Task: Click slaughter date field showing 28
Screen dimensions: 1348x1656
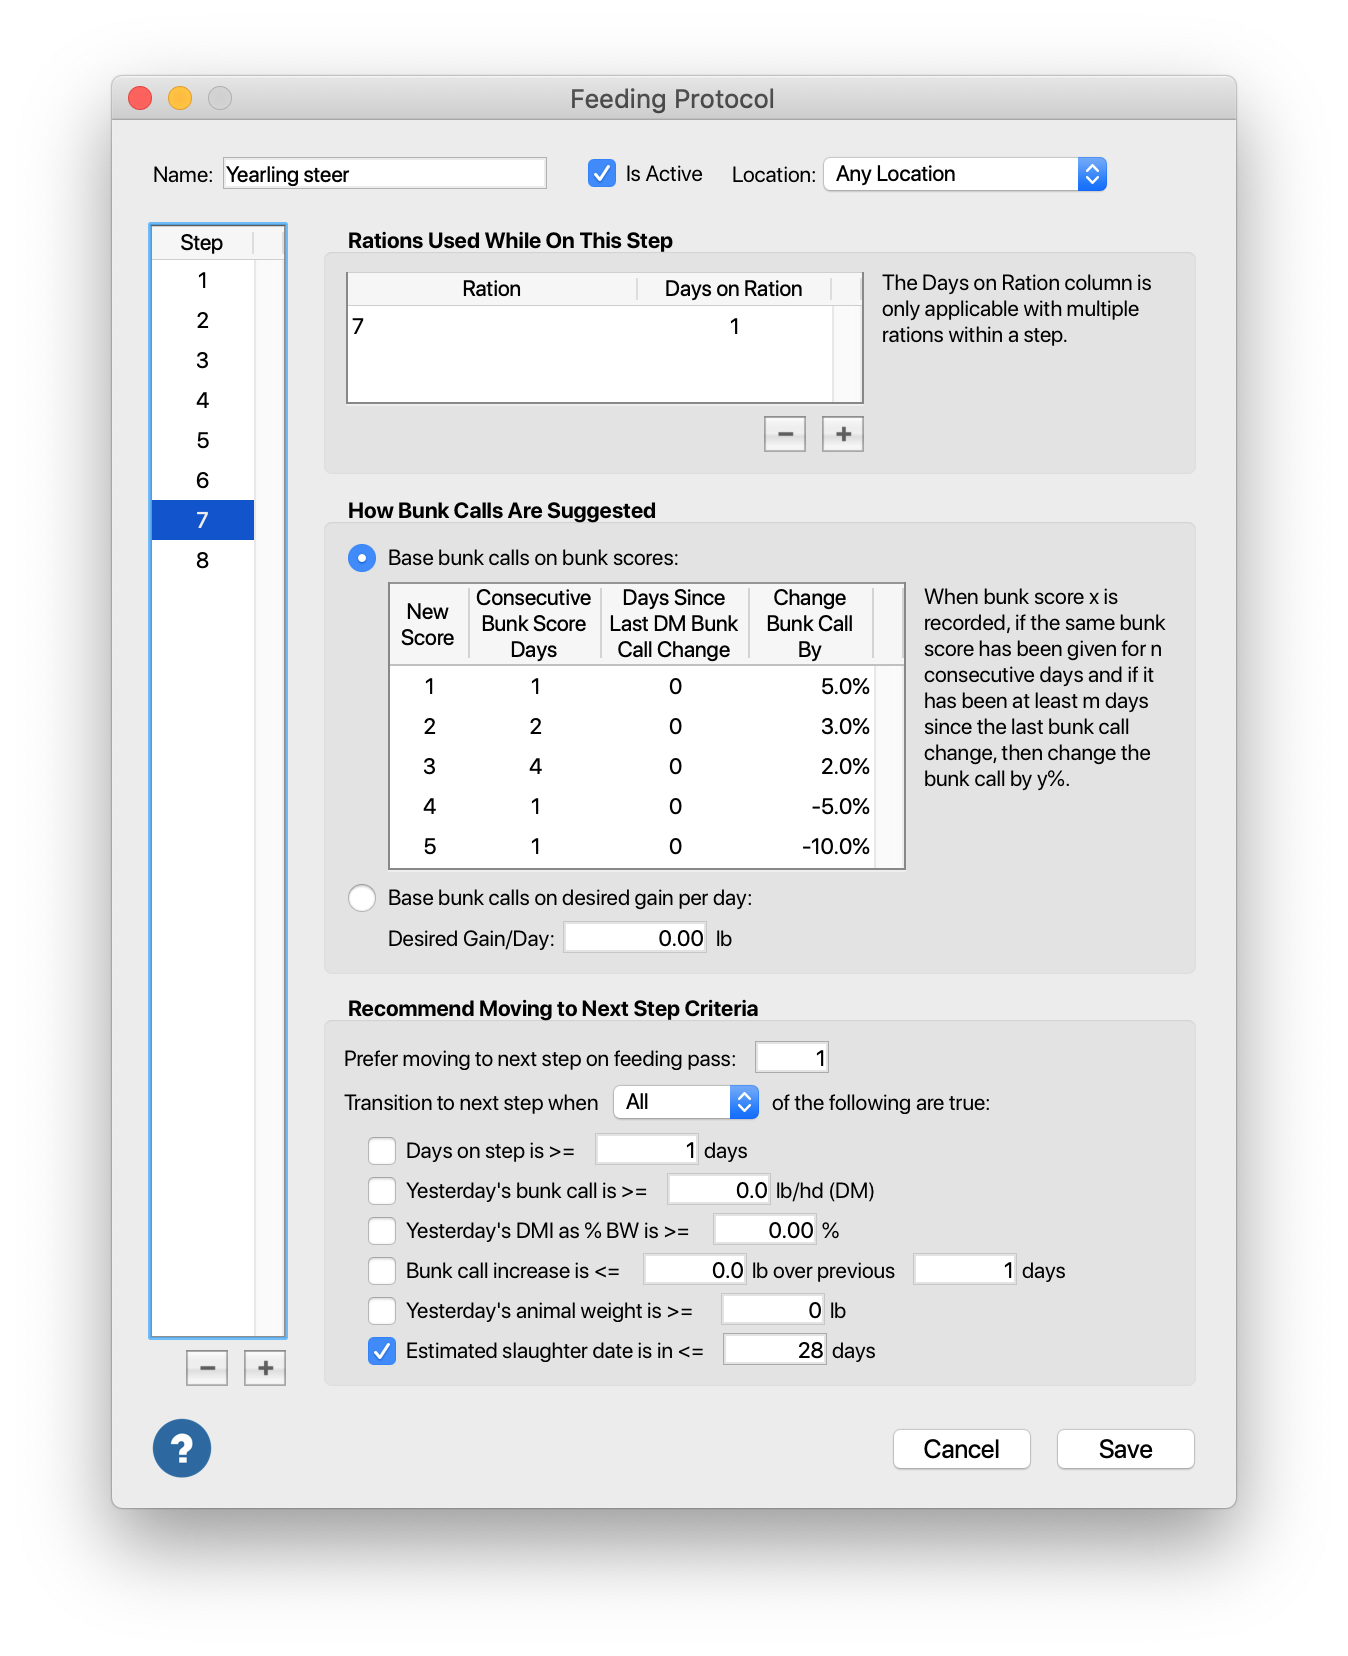Action: click(x=775, y=1350)
